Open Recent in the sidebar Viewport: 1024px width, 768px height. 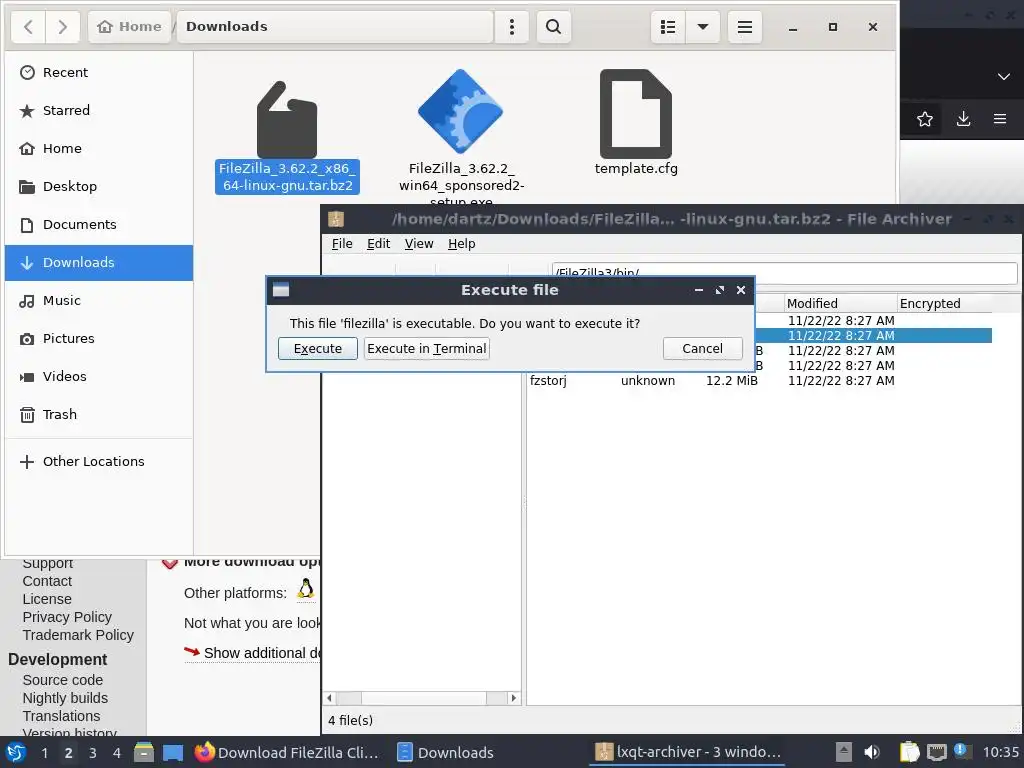point(99,72)
